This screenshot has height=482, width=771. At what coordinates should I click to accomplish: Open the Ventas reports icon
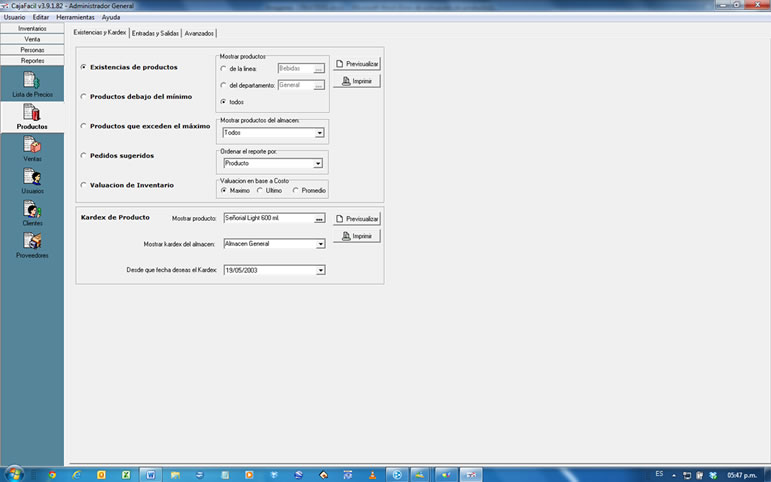pyautogui.click(x=32, y=148)
